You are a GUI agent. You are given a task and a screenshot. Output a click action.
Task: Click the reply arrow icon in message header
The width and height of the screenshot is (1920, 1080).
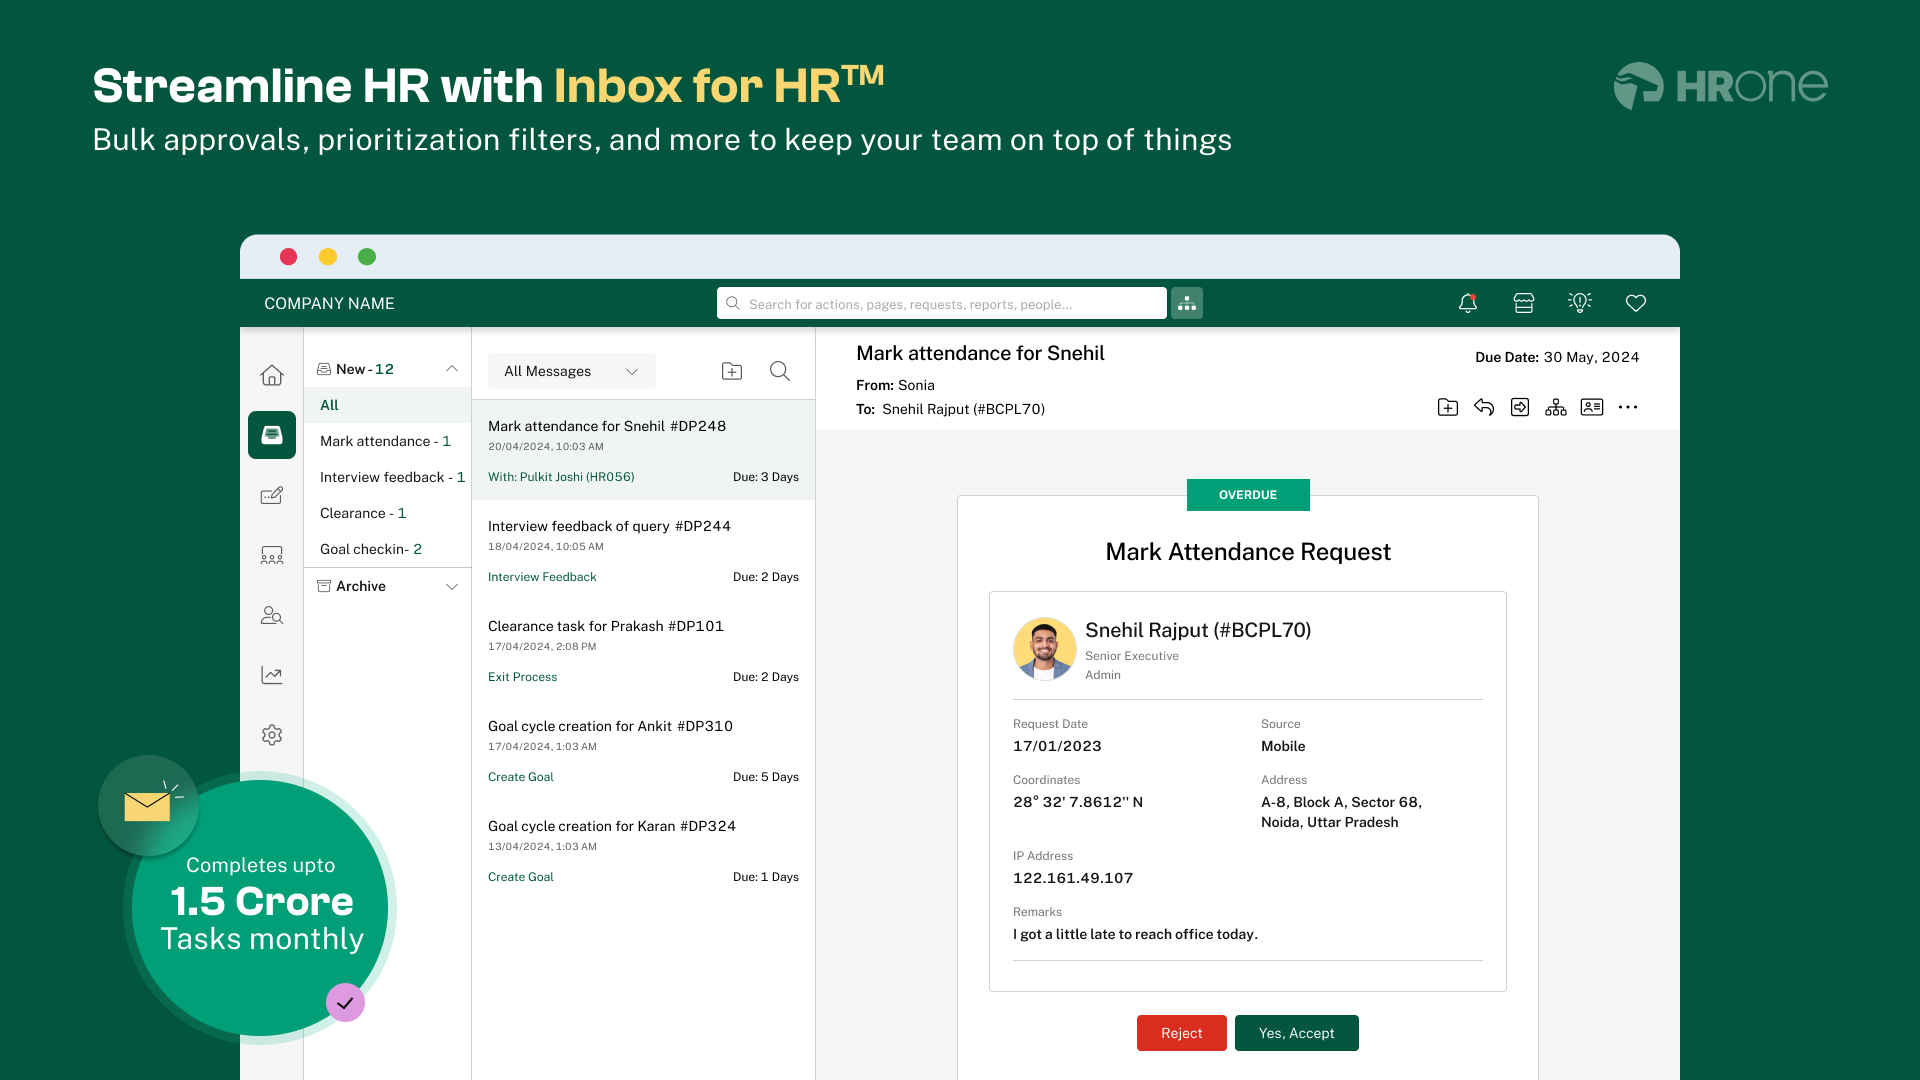(1483, 407)
